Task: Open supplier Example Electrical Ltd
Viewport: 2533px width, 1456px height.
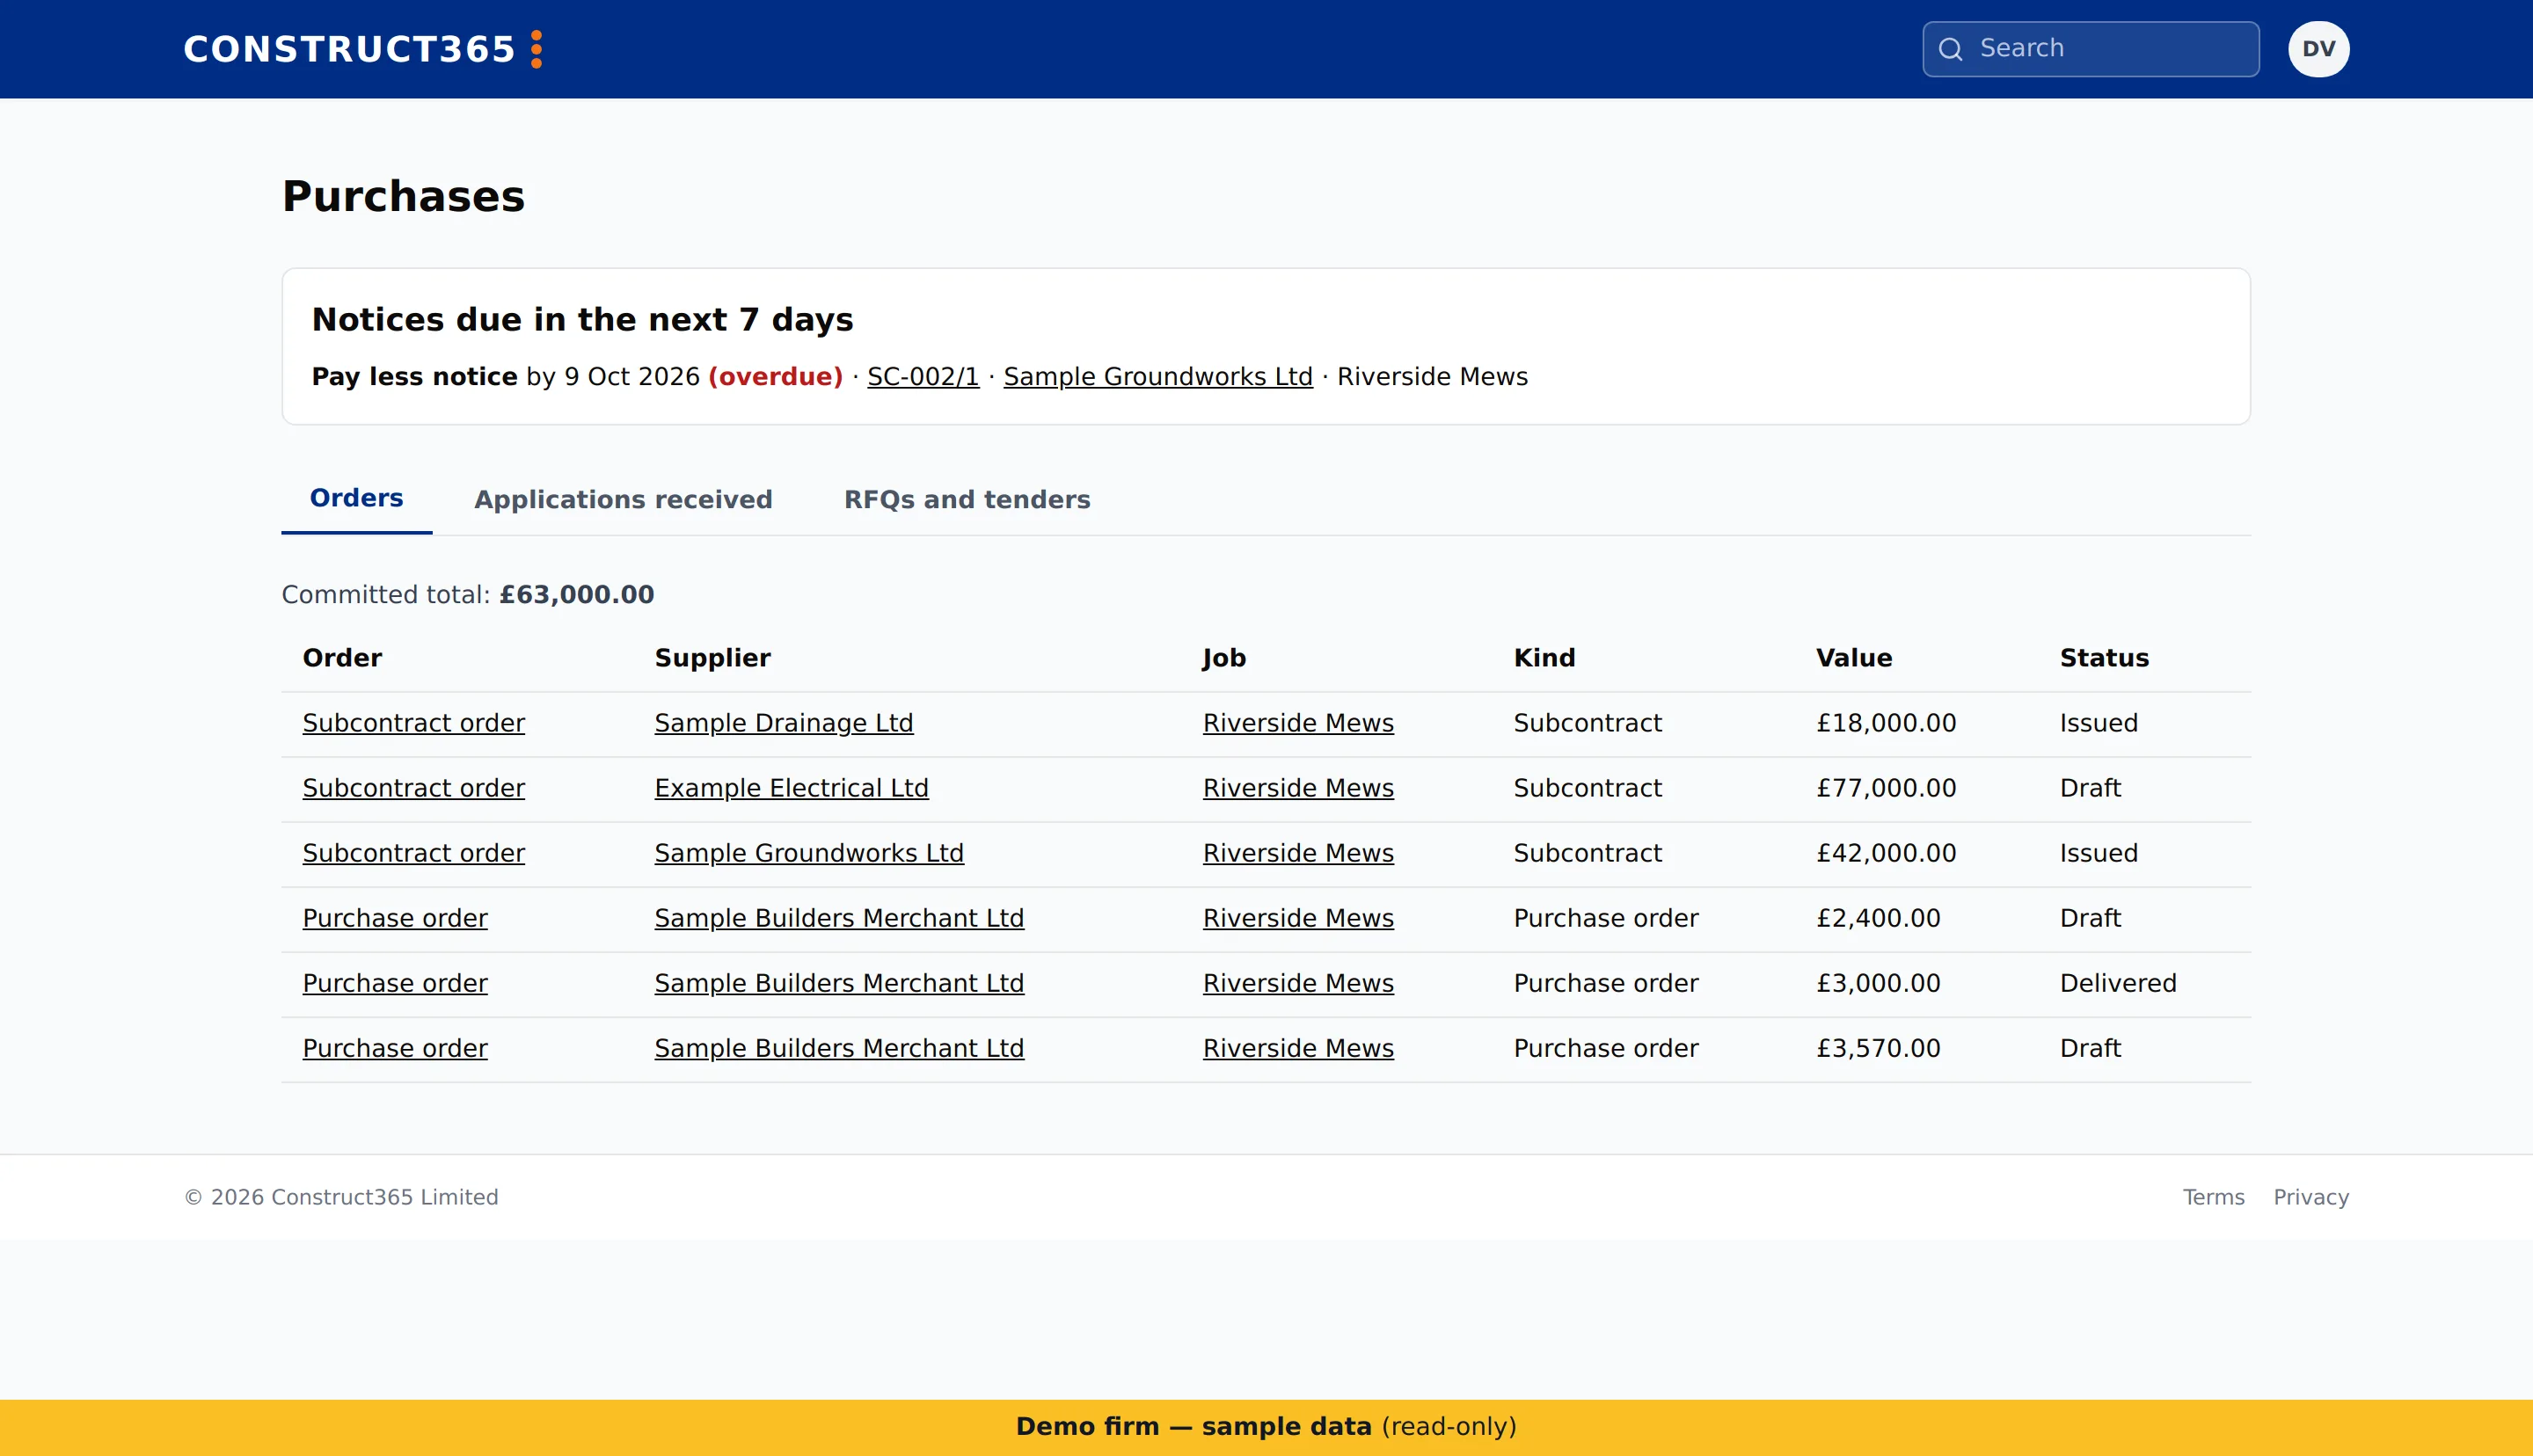Action: coord(791,788)
